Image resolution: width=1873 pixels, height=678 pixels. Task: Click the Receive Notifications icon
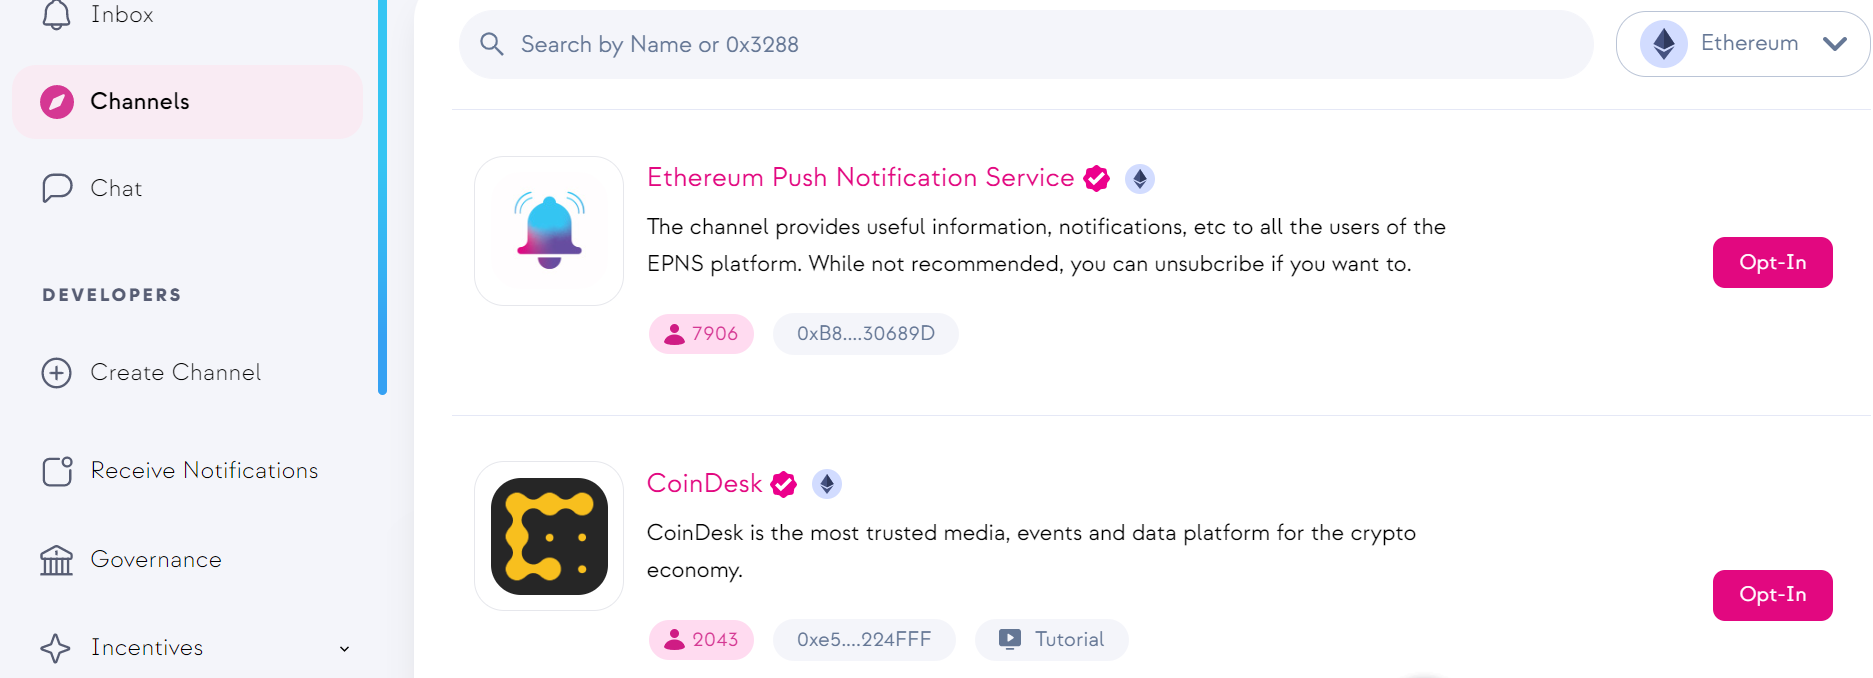[x=57, y=471]
